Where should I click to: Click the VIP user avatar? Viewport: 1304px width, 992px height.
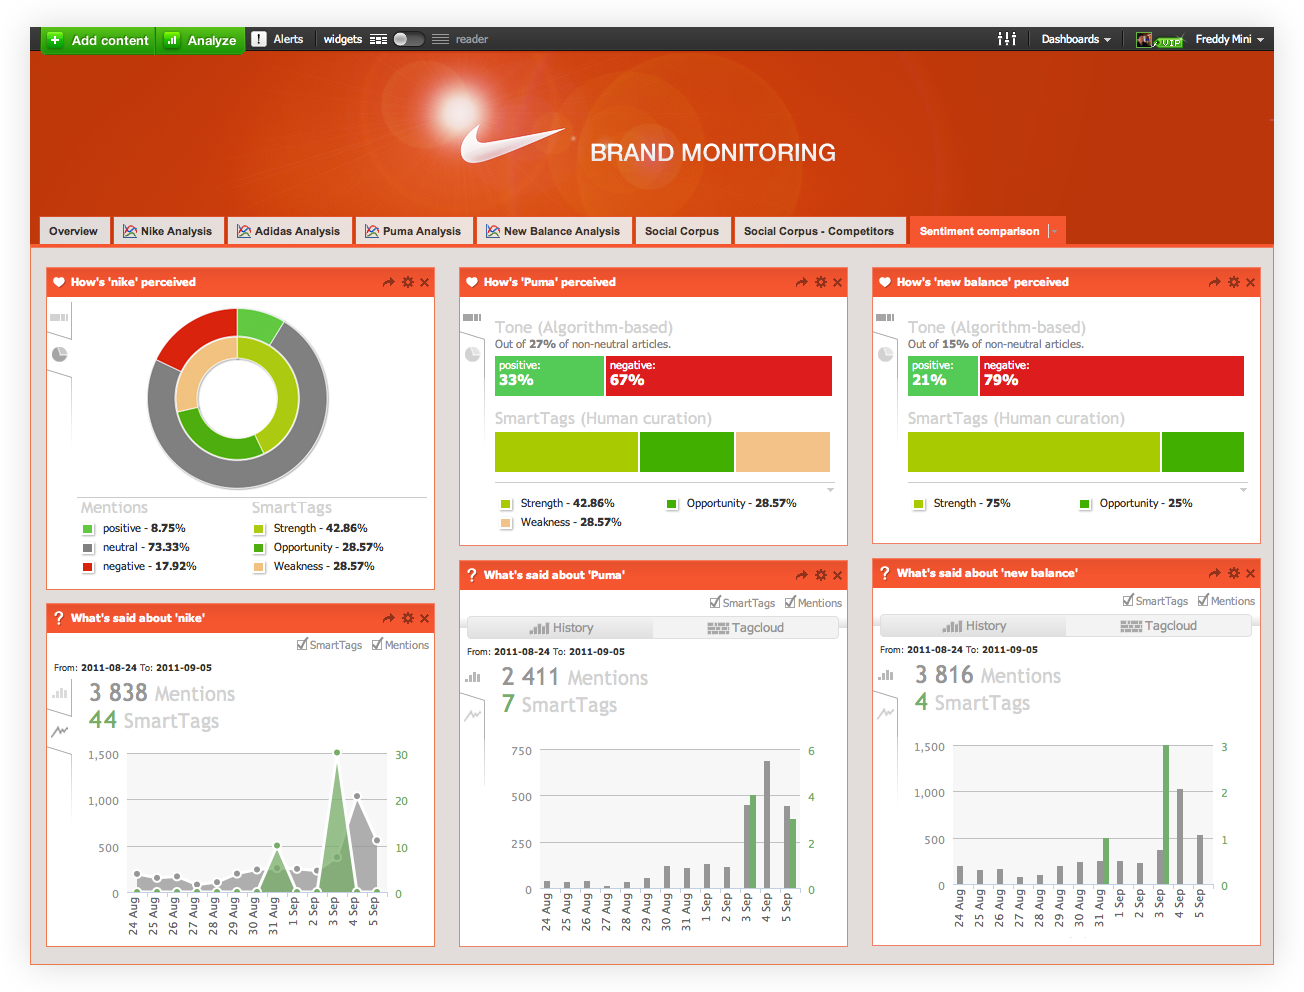(1159, 39)
